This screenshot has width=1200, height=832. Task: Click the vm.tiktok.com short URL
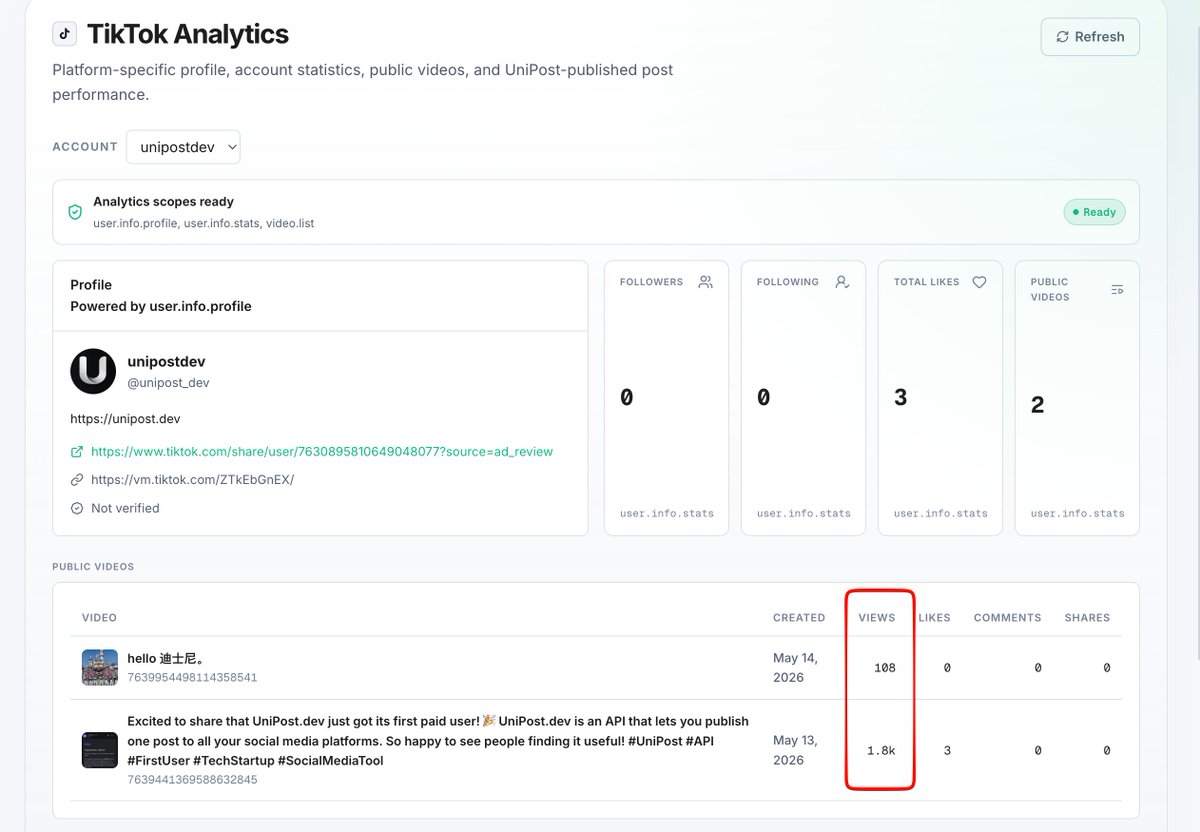pos(193,480)
